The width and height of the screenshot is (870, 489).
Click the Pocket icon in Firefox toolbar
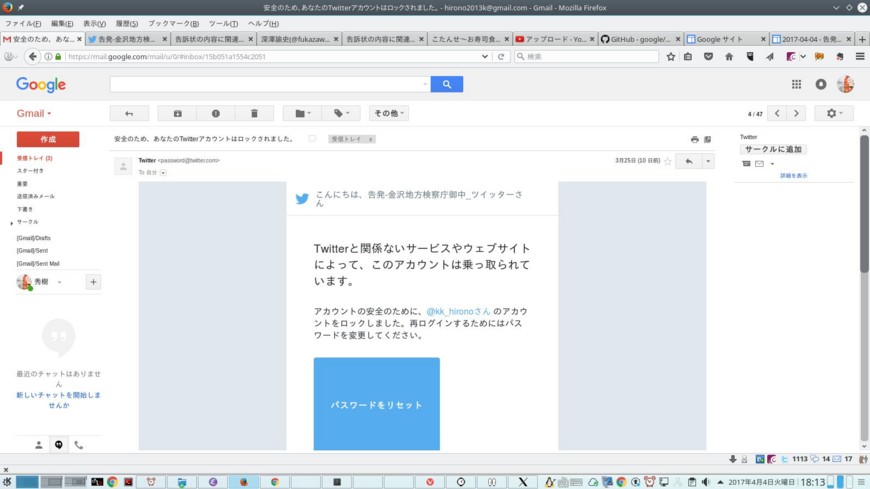(x=709, y=57)
